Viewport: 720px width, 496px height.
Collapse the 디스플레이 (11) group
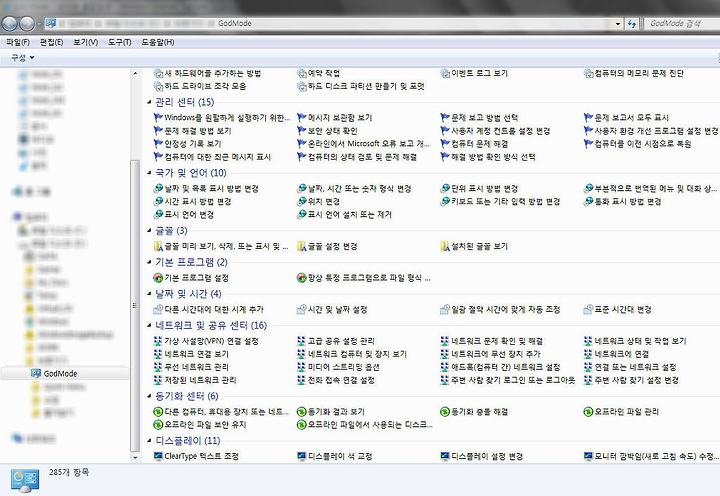coord(149,440)
